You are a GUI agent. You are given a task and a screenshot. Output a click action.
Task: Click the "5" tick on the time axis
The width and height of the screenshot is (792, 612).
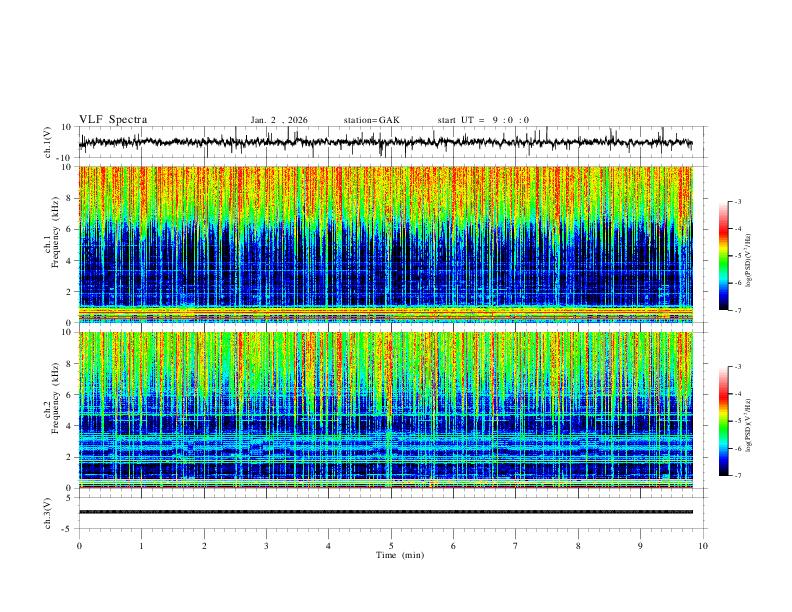point(391,546)
